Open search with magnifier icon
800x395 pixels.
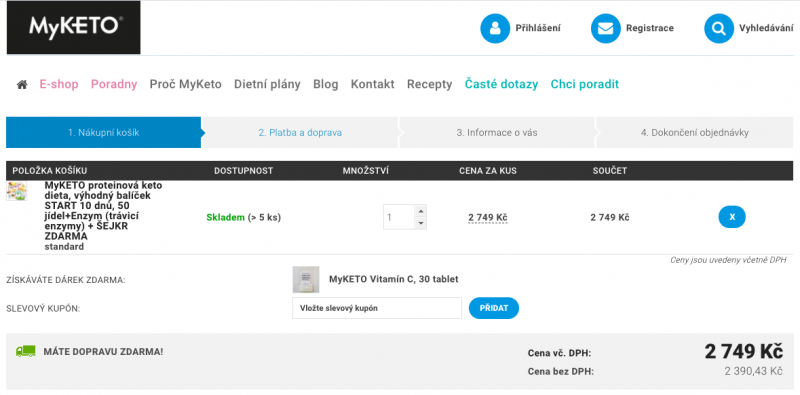[718, 29]
